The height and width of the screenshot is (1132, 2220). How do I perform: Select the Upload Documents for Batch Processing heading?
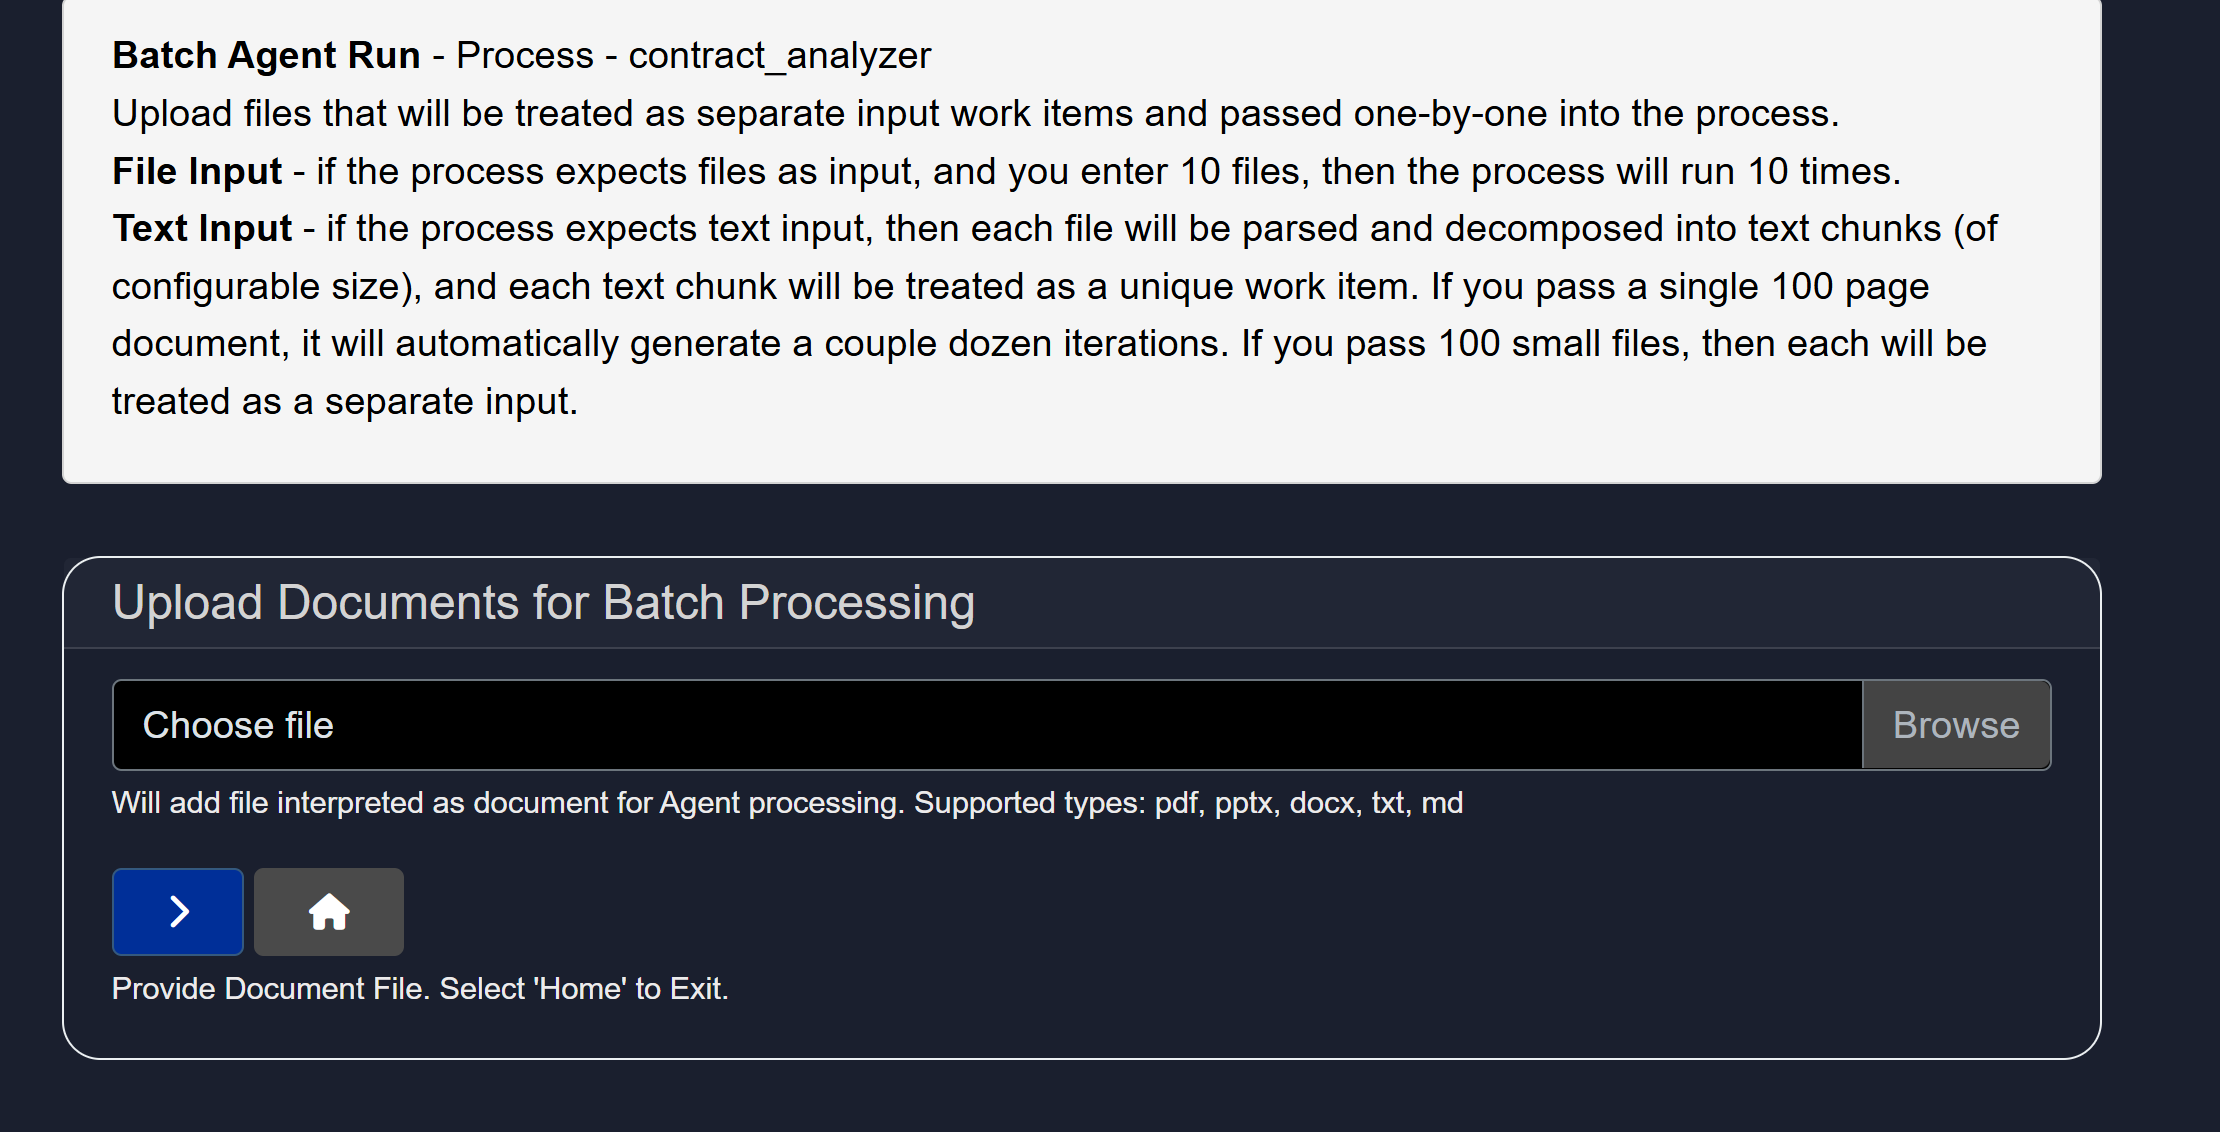click(543, 603)
